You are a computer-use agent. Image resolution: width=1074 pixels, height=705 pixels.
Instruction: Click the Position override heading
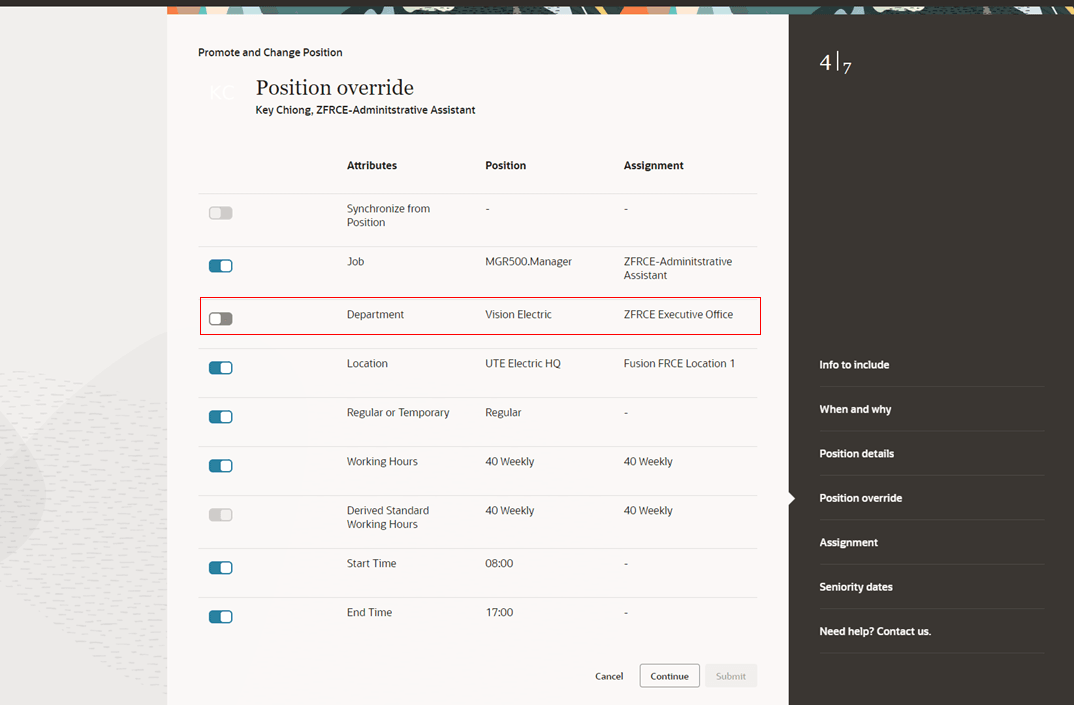334,88
